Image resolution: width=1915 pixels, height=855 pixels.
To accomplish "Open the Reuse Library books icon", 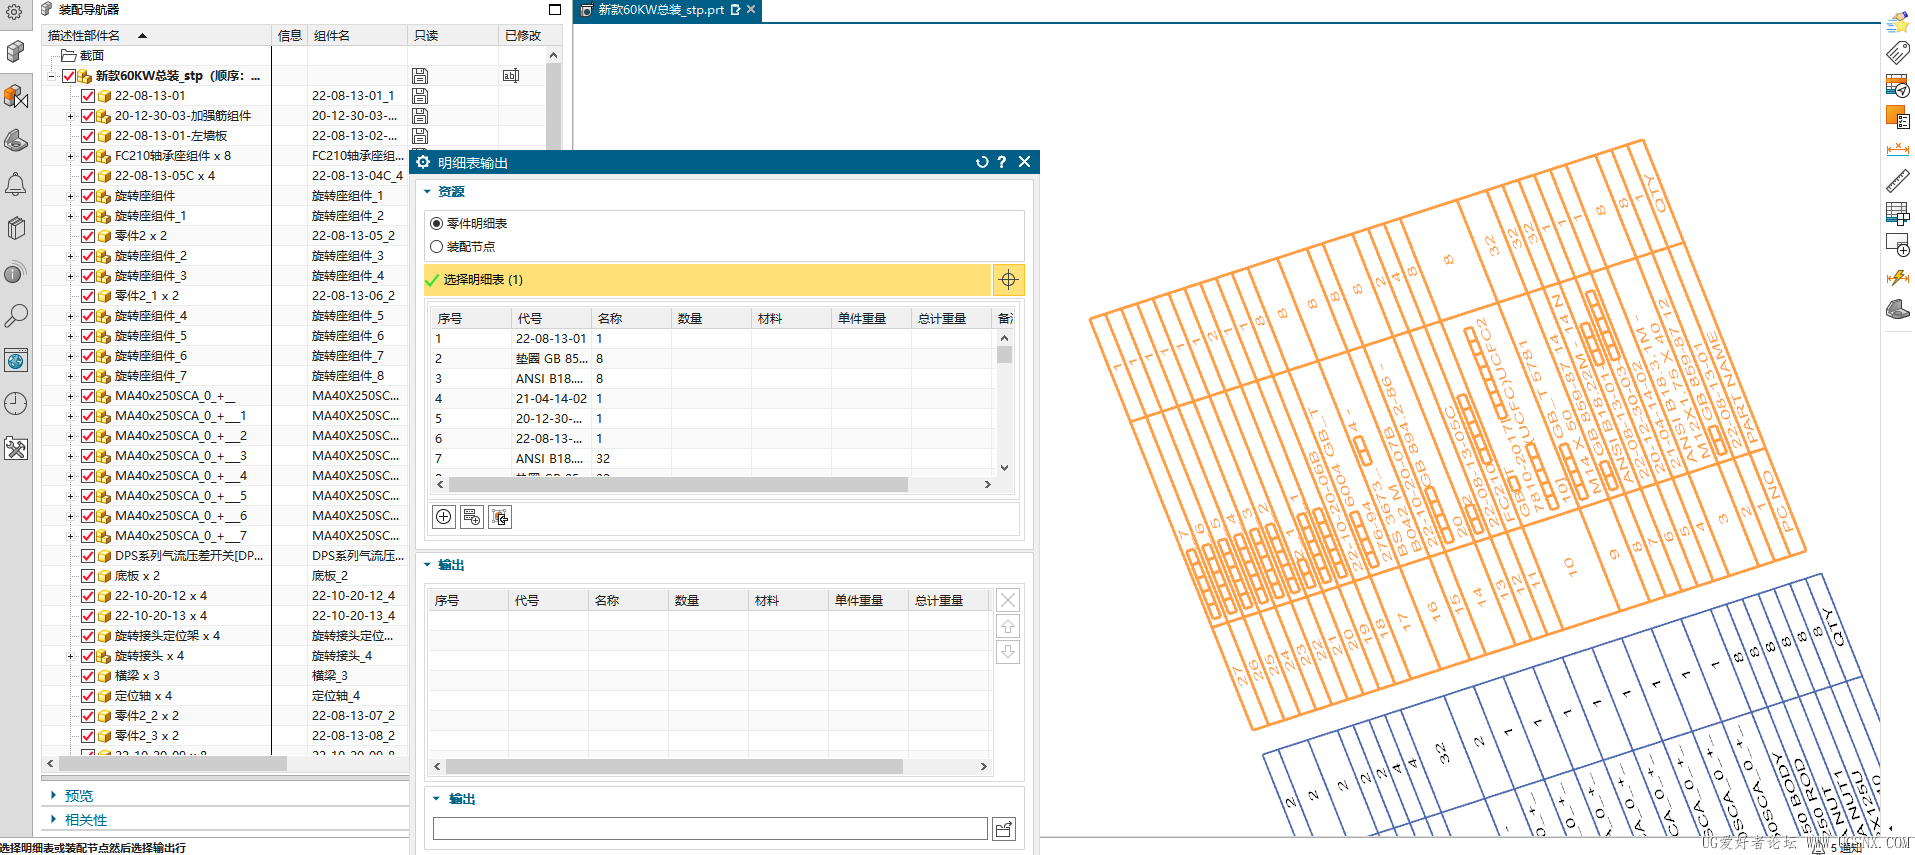I will (x=15, y=228).
